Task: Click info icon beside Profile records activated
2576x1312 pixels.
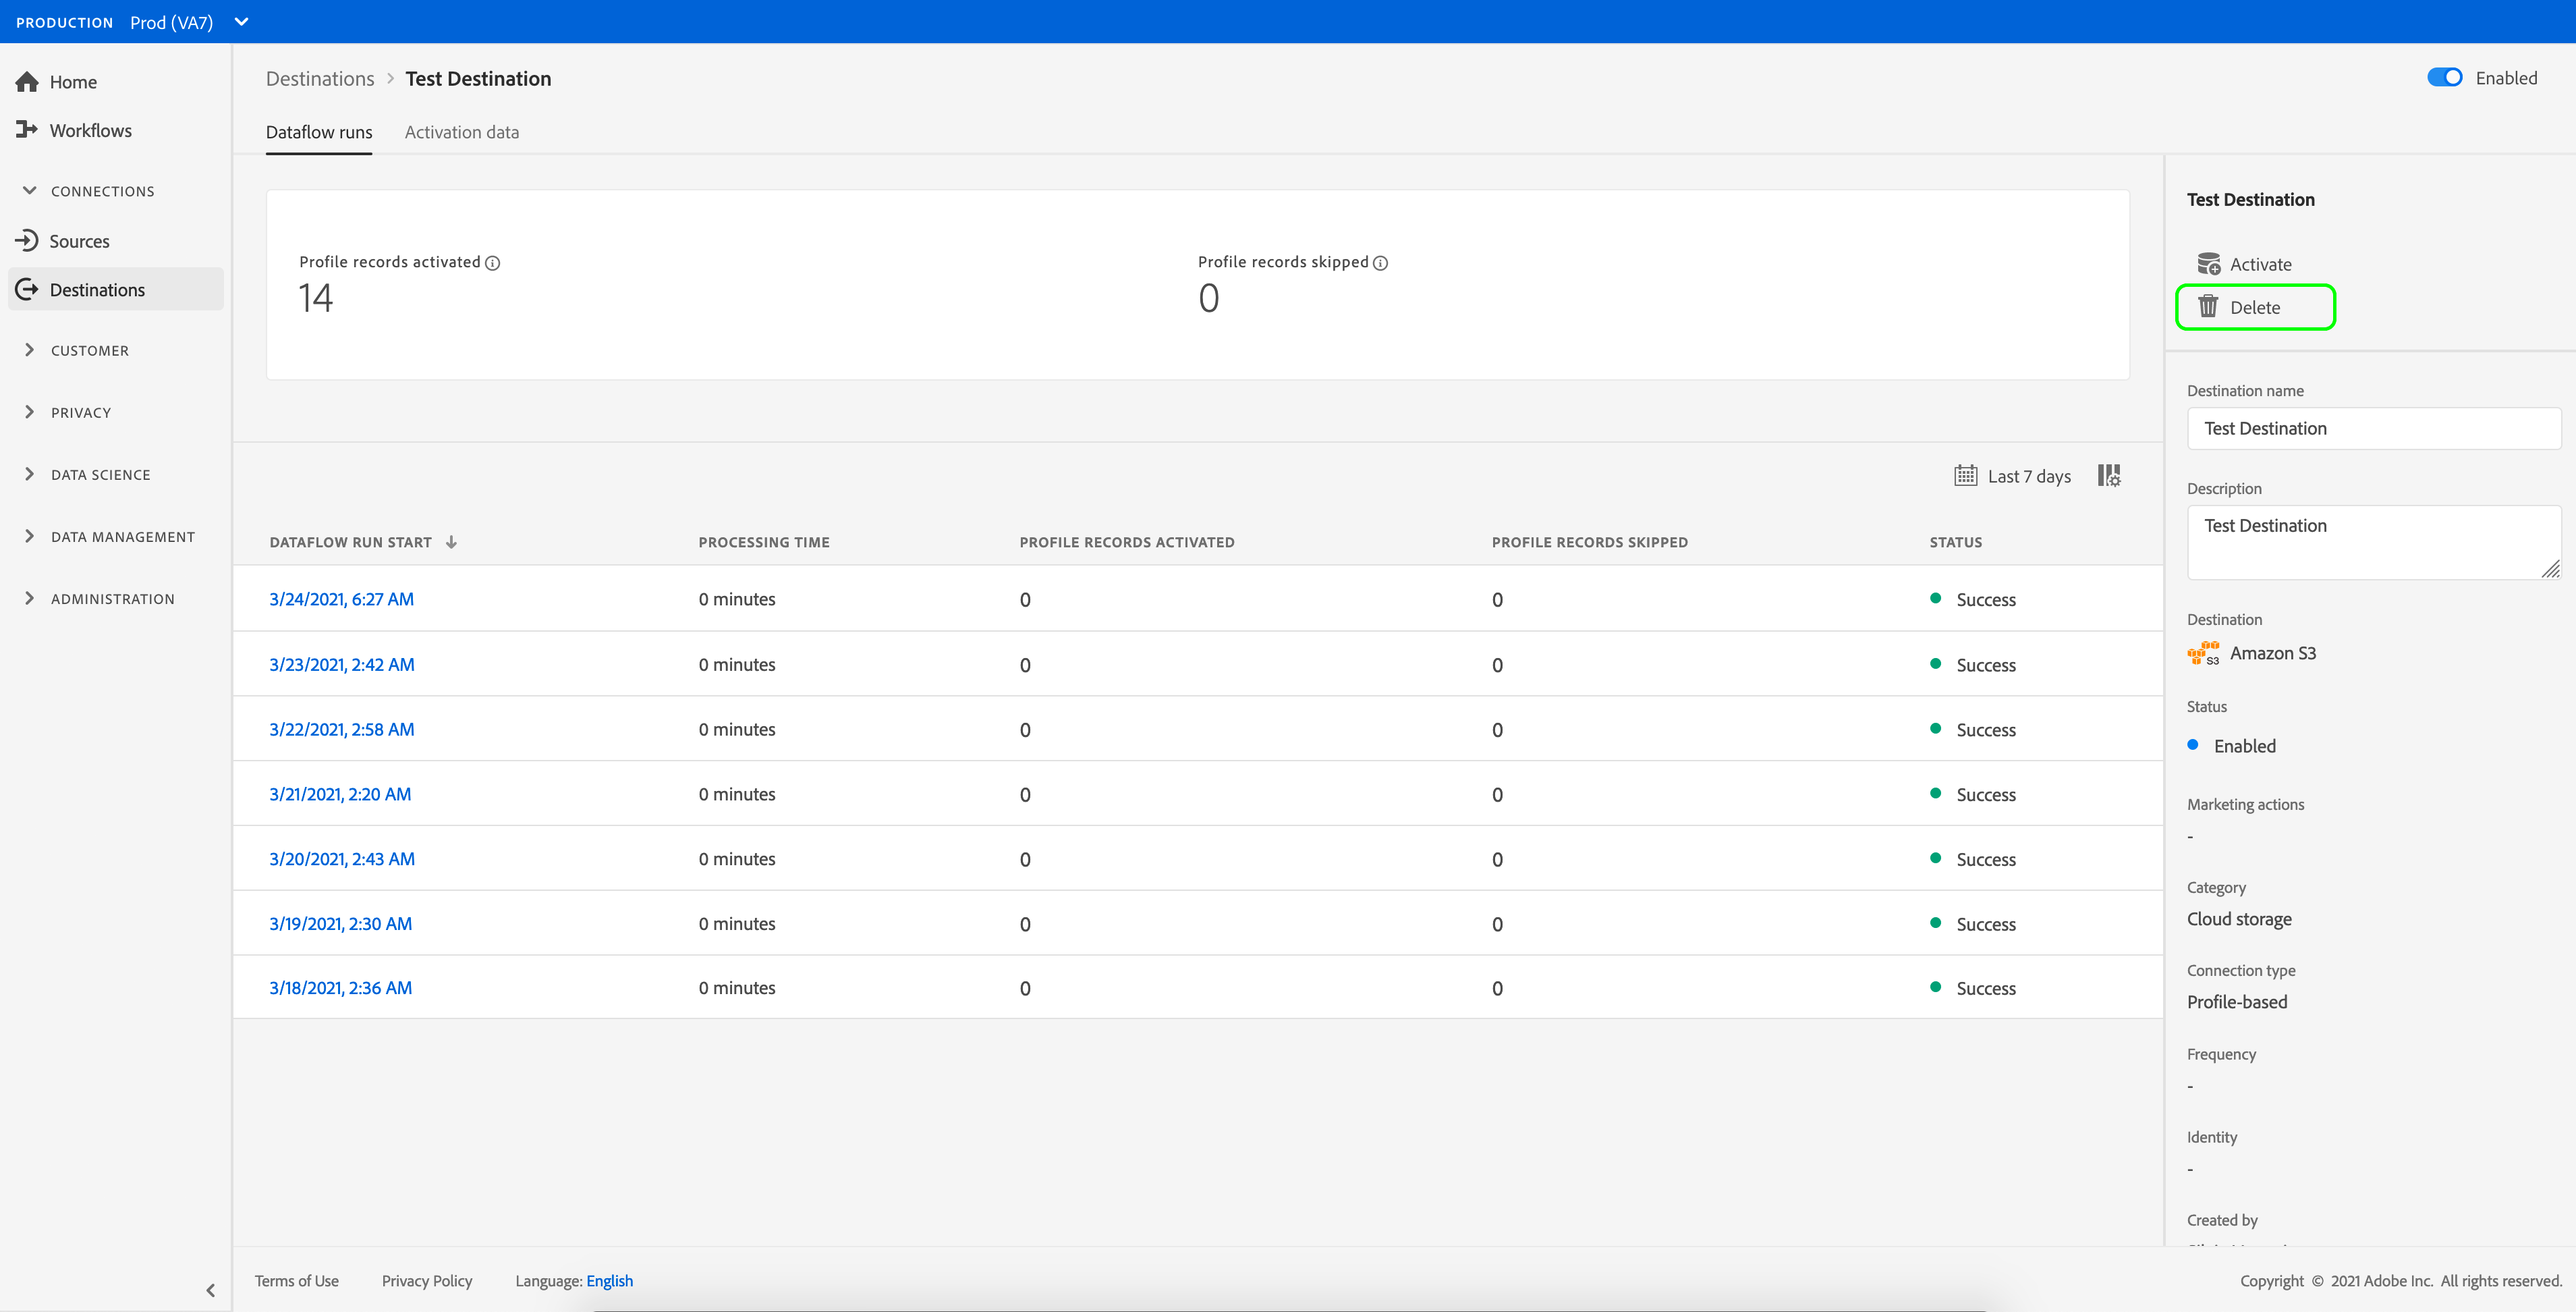Action: (493, 263)
